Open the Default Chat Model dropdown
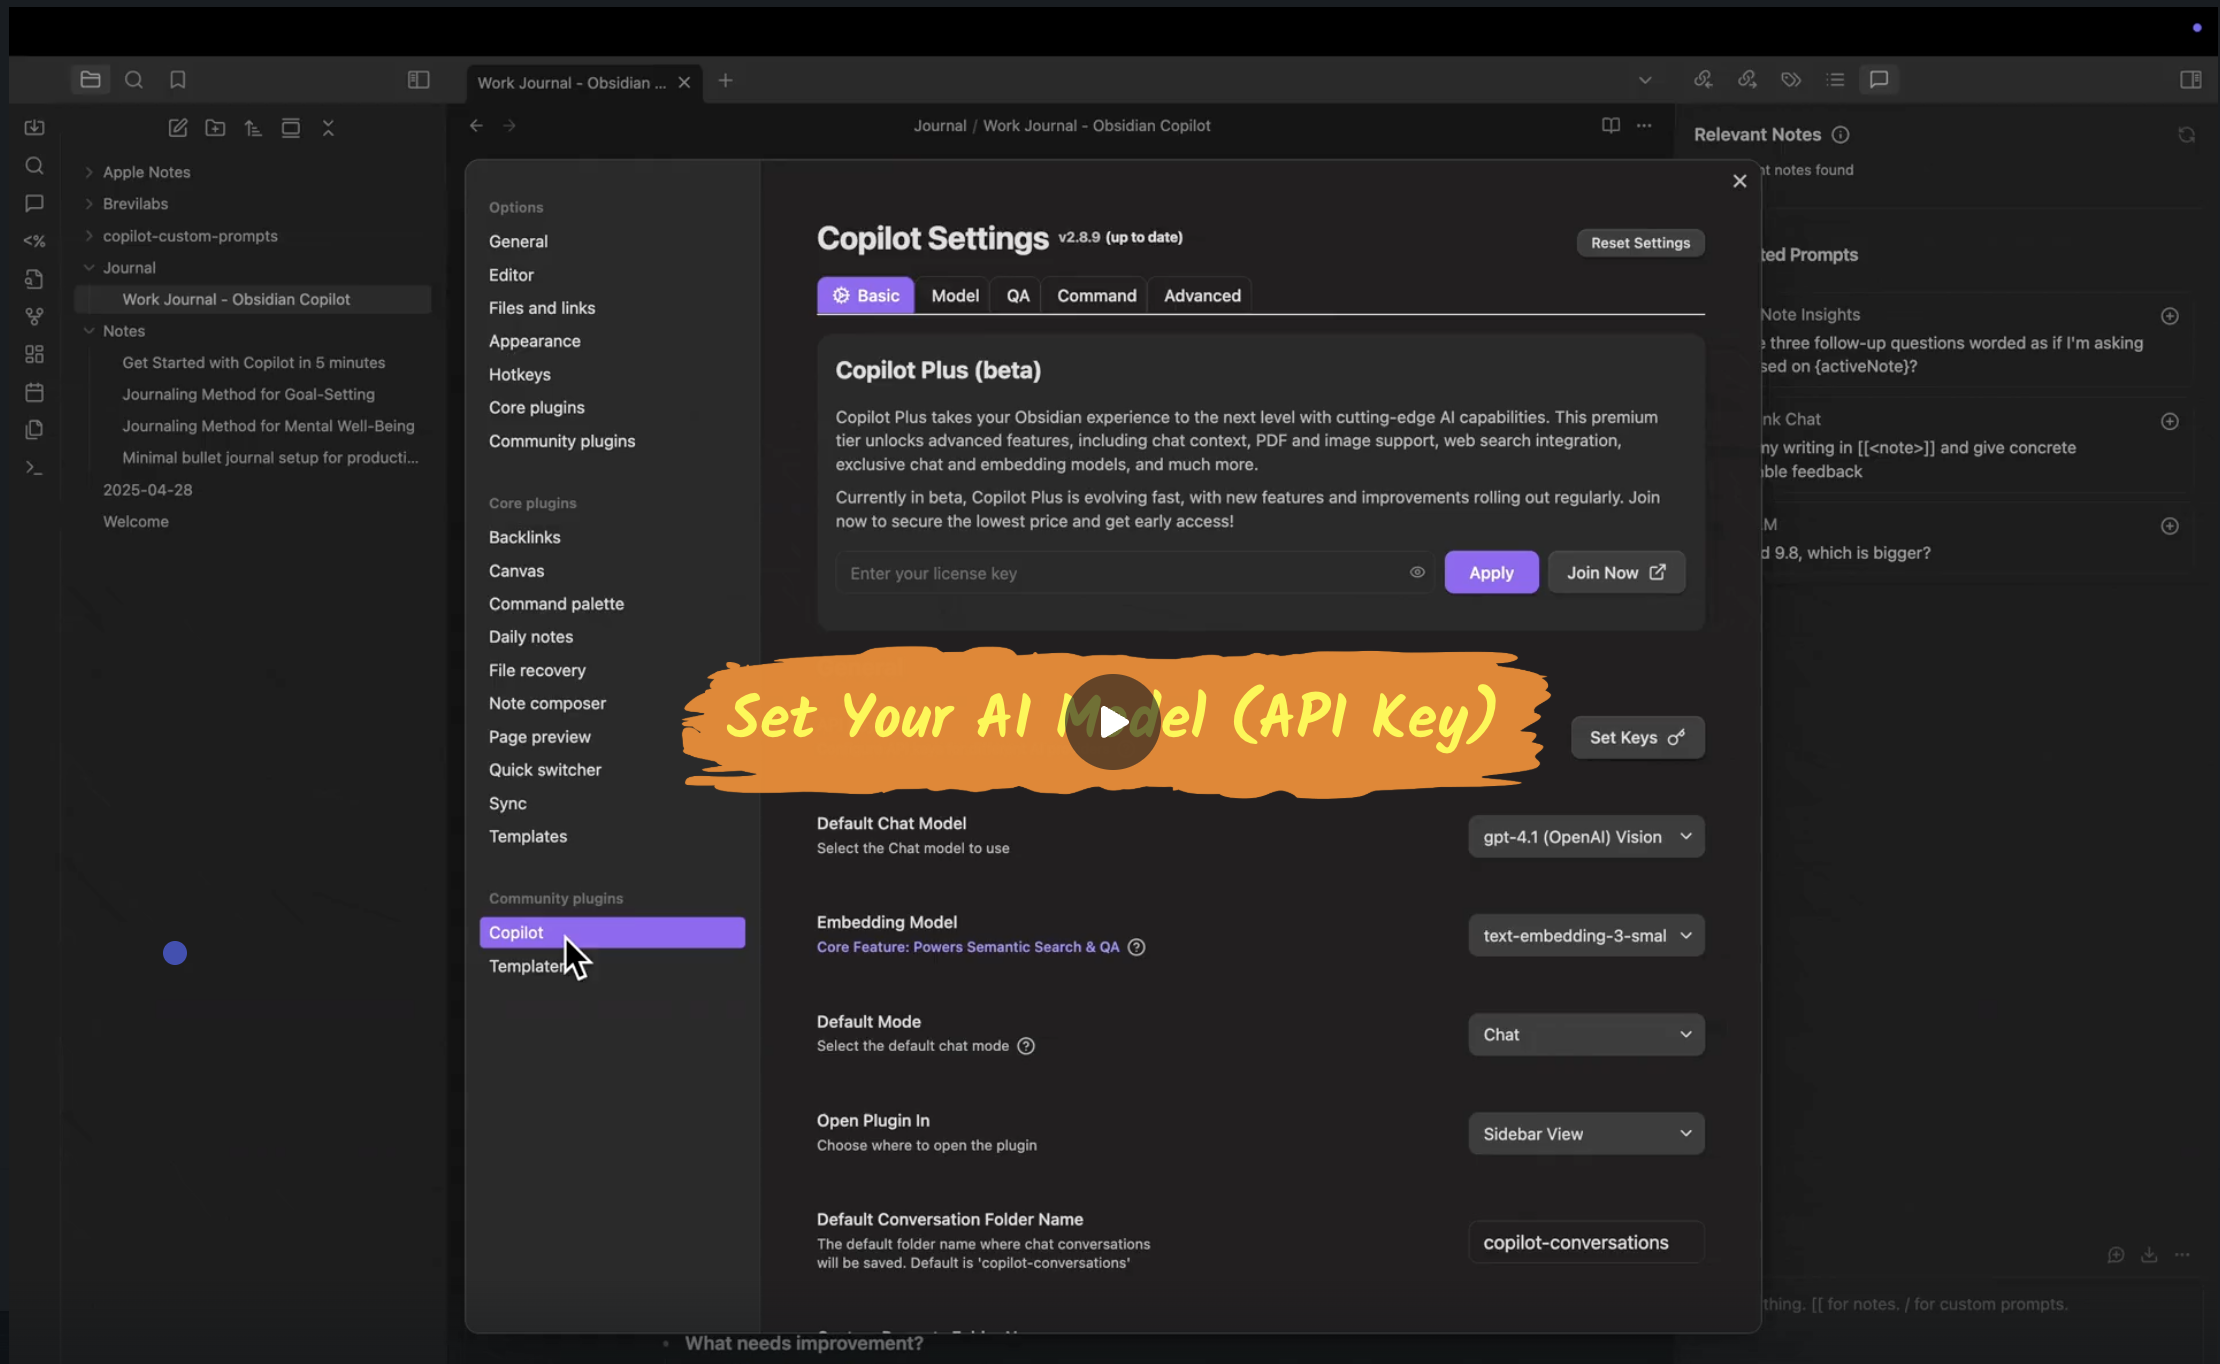 click(1586, 837)
